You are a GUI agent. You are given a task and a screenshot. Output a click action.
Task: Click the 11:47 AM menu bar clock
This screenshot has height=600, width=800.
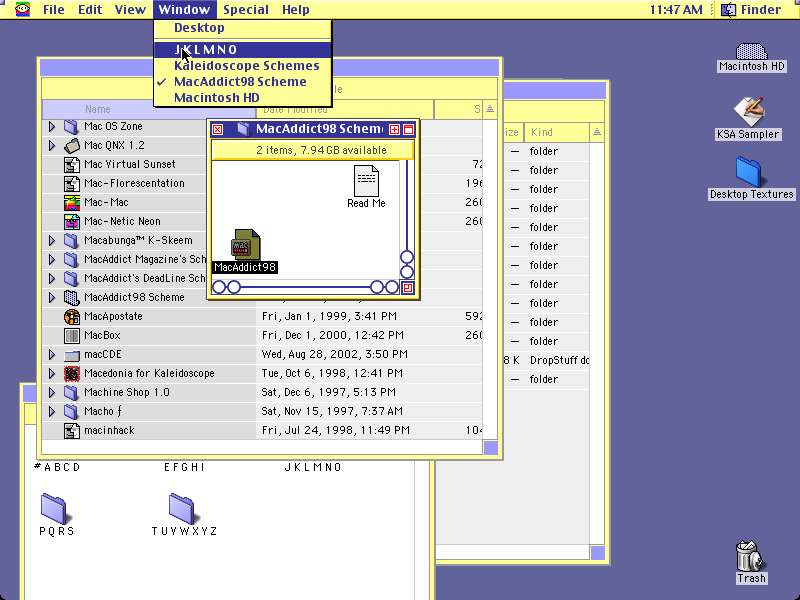pos(676,10)
